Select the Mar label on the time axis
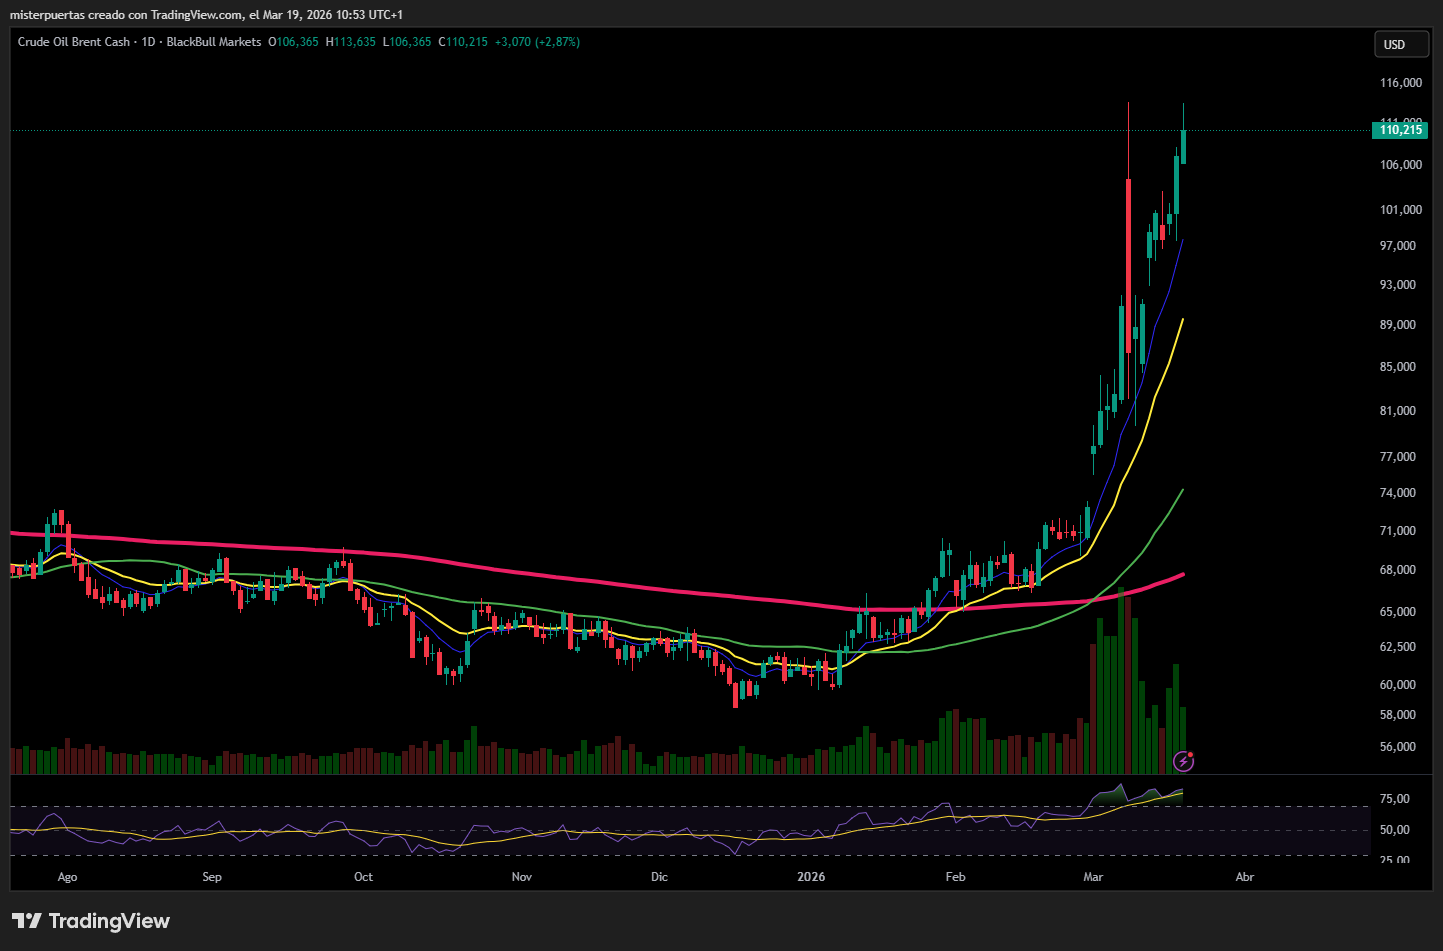 tap(1093, 877)
